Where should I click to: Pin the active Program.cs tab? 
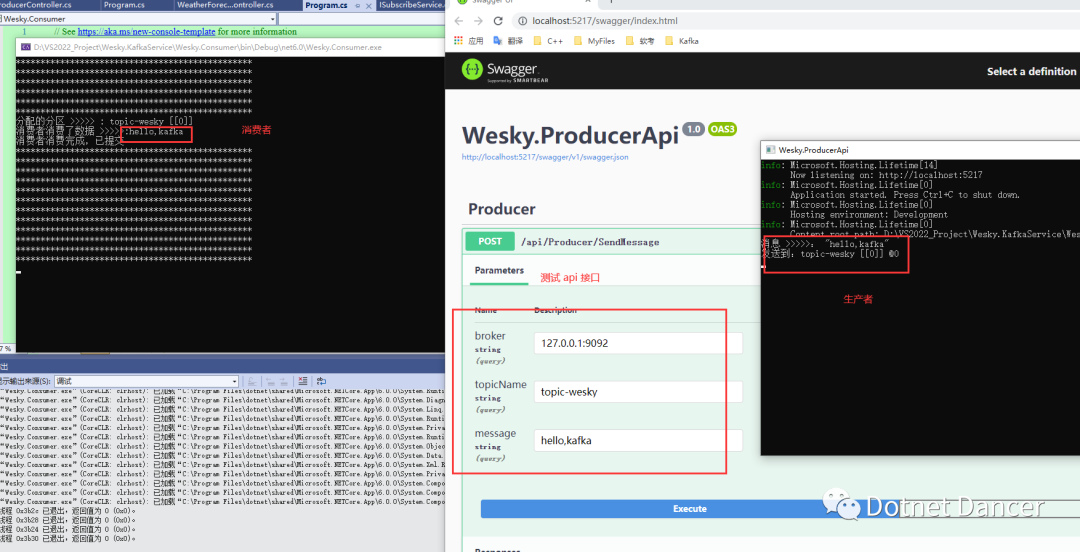tap(357, 5)
